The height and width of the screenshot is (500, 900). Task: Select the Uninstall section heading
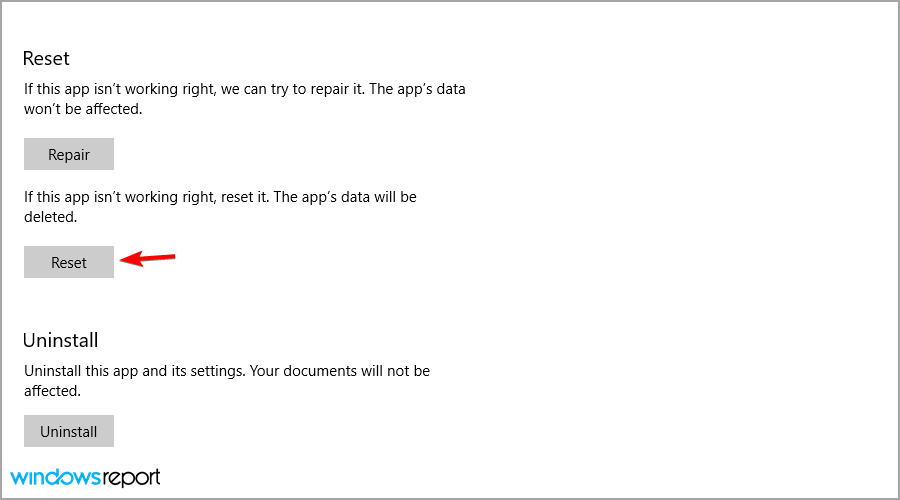click(60, 340)
